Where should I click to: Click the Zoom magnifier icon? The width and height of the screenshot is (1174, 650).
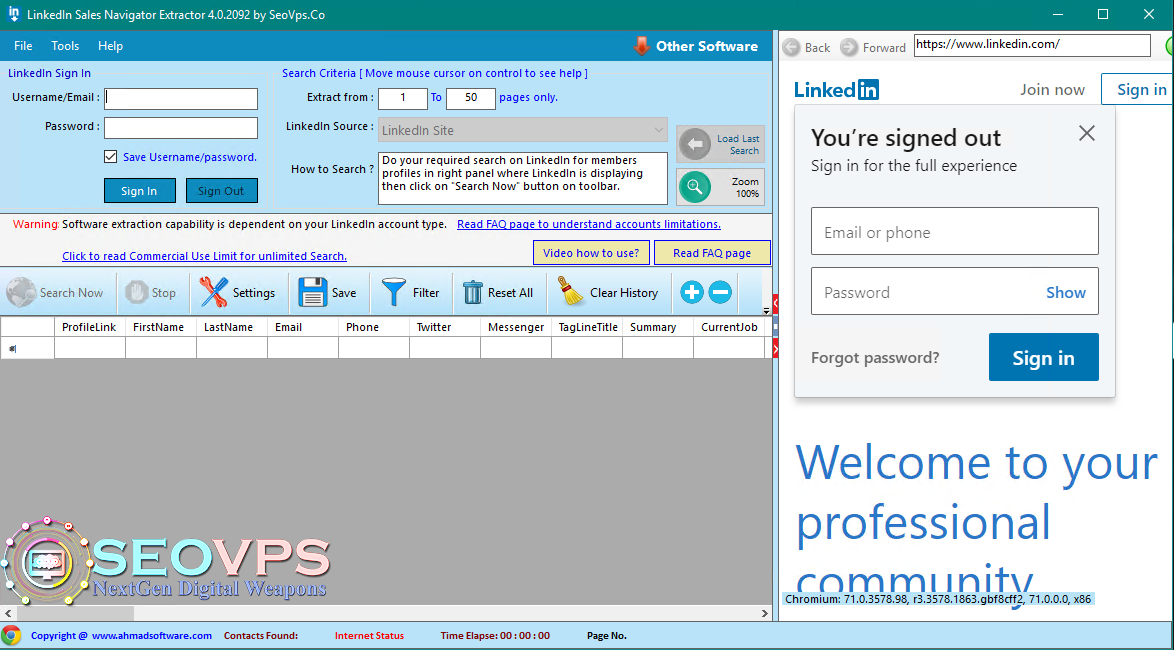[695, 186]
